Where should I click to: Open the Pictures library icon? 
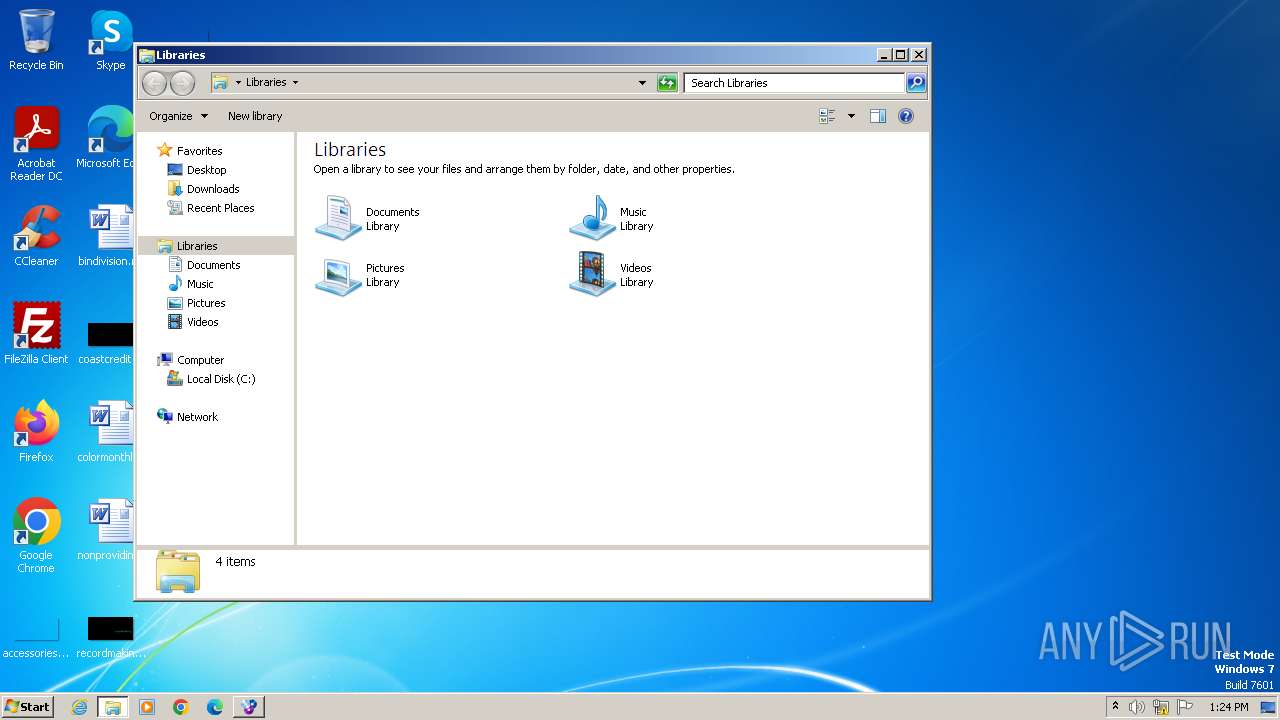(338, 275)
